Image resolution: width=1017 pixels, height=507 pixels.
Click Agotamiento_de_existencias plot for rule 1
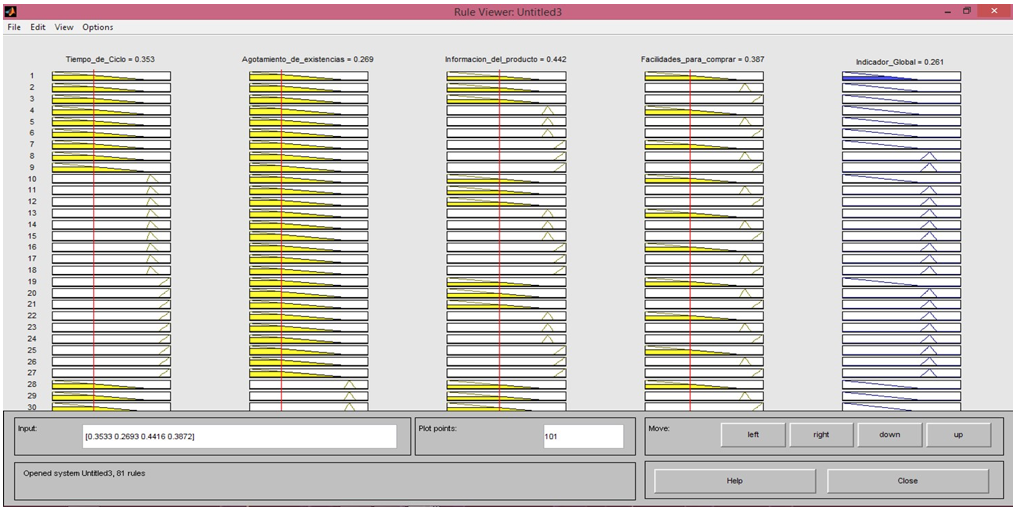pos(309,76)
